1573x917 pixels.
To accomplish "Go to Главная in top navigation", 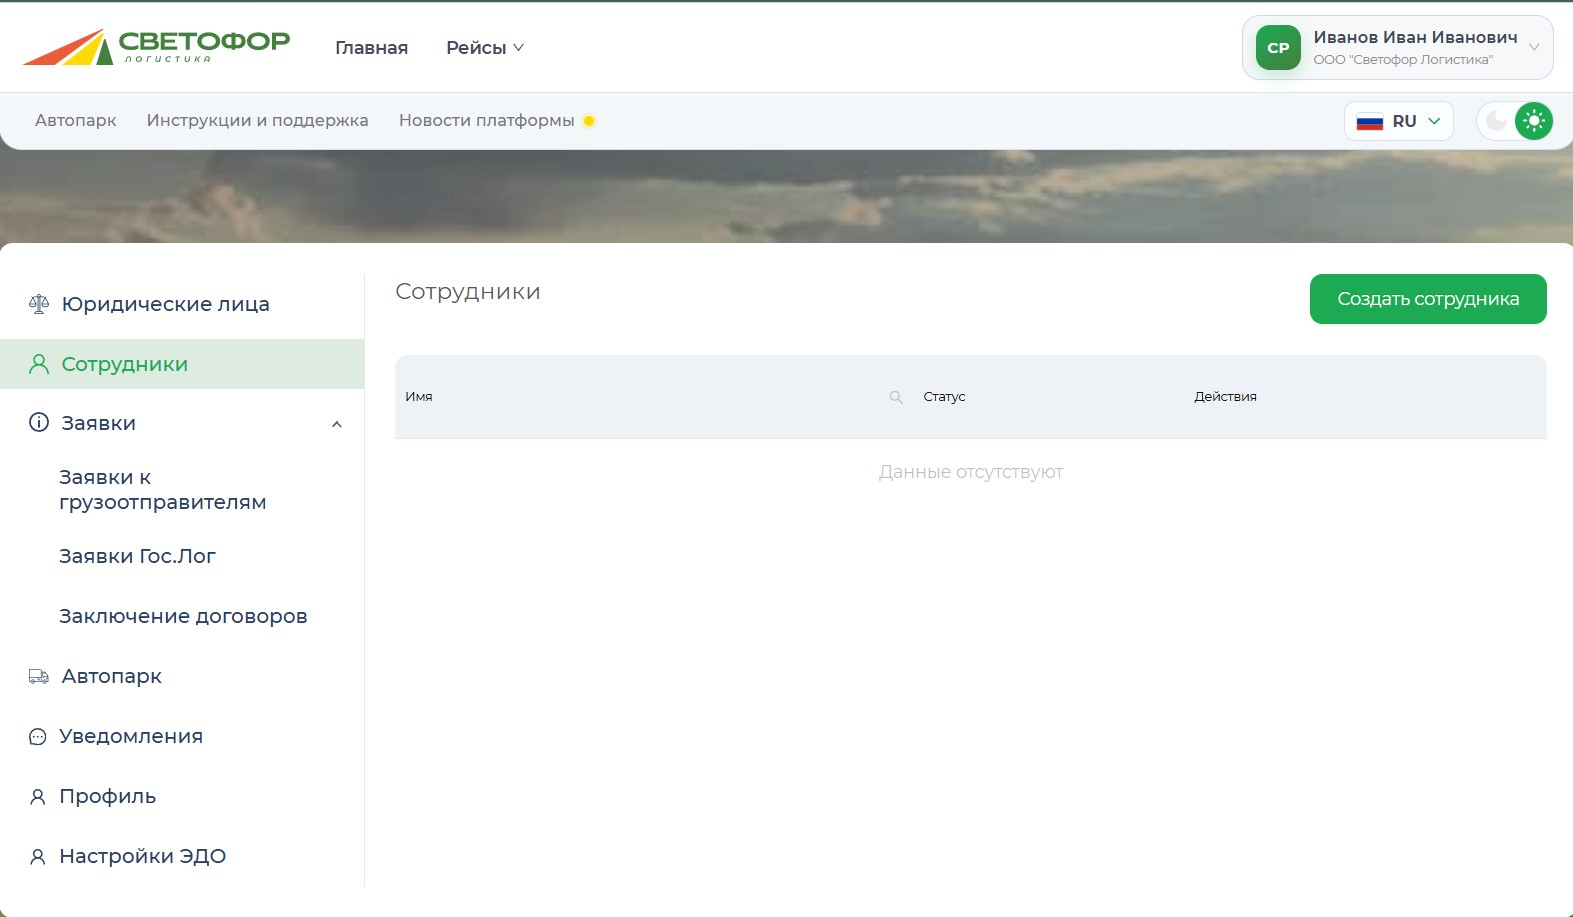I will point(371,48).
